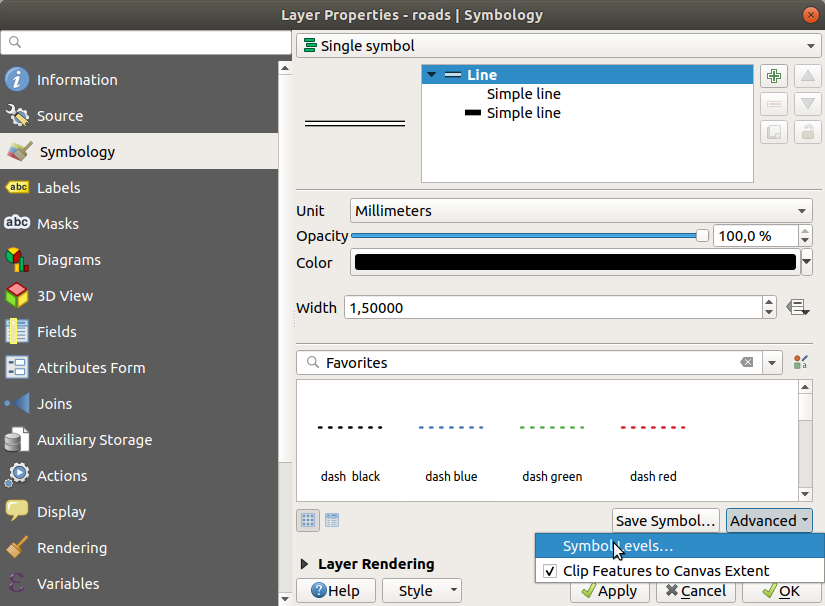
Task: Open the data-defined override for Width
Action: 798,307
